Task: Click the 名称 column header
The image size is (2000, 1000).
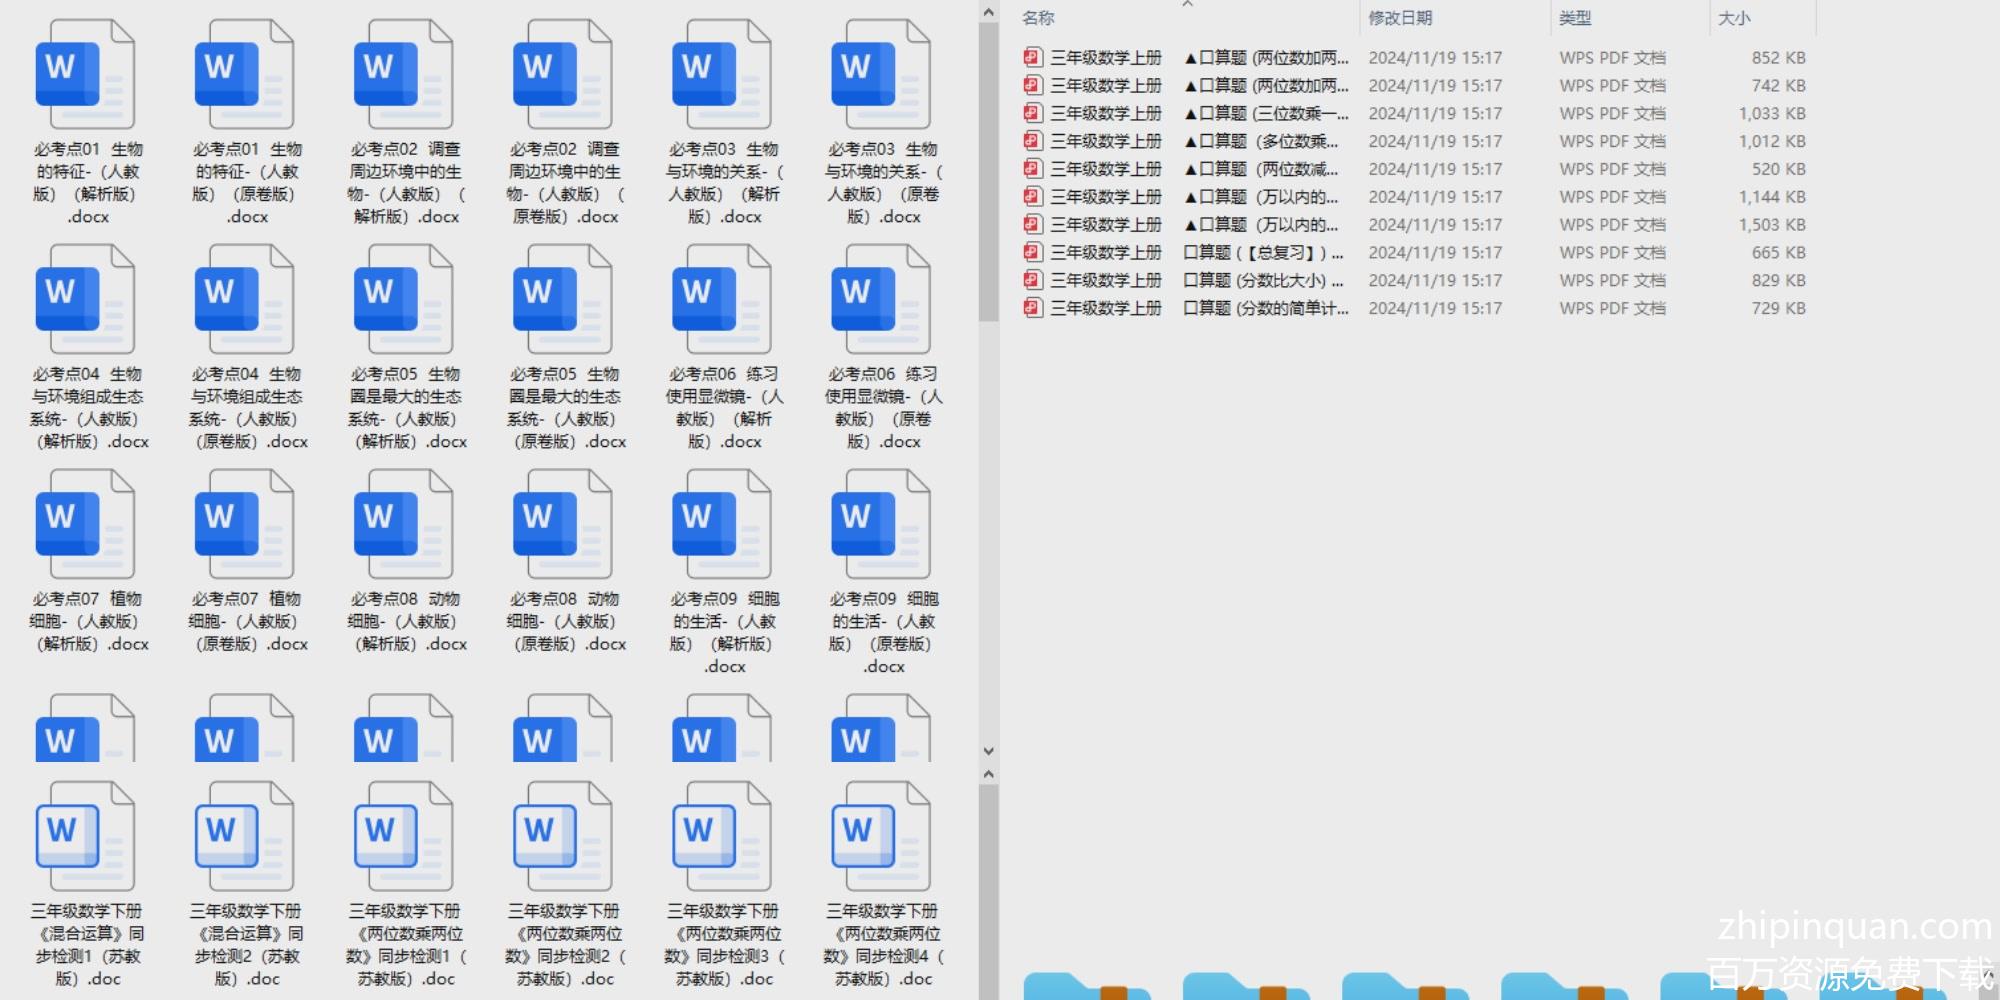Action: click(x=1038, y=18)
